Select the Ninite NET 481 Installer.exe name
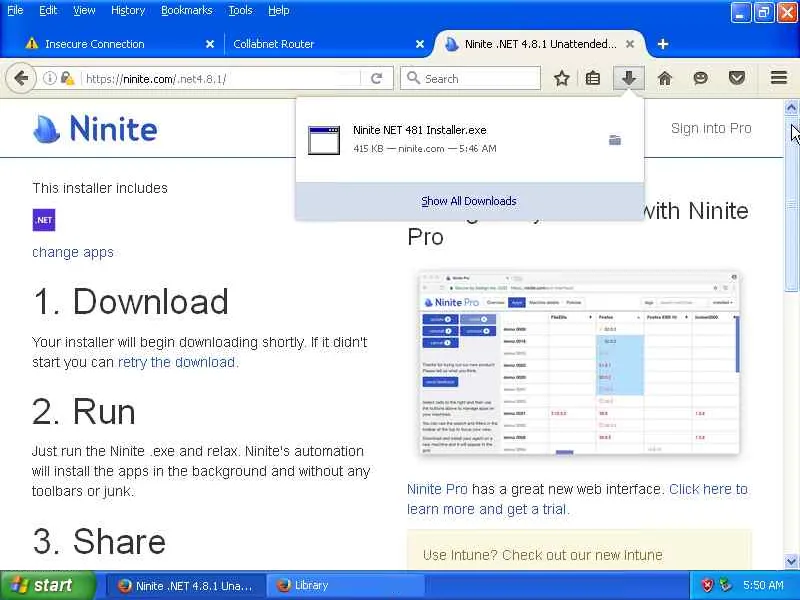The height and width of the screenshot is (600, 800). (419, 130)
